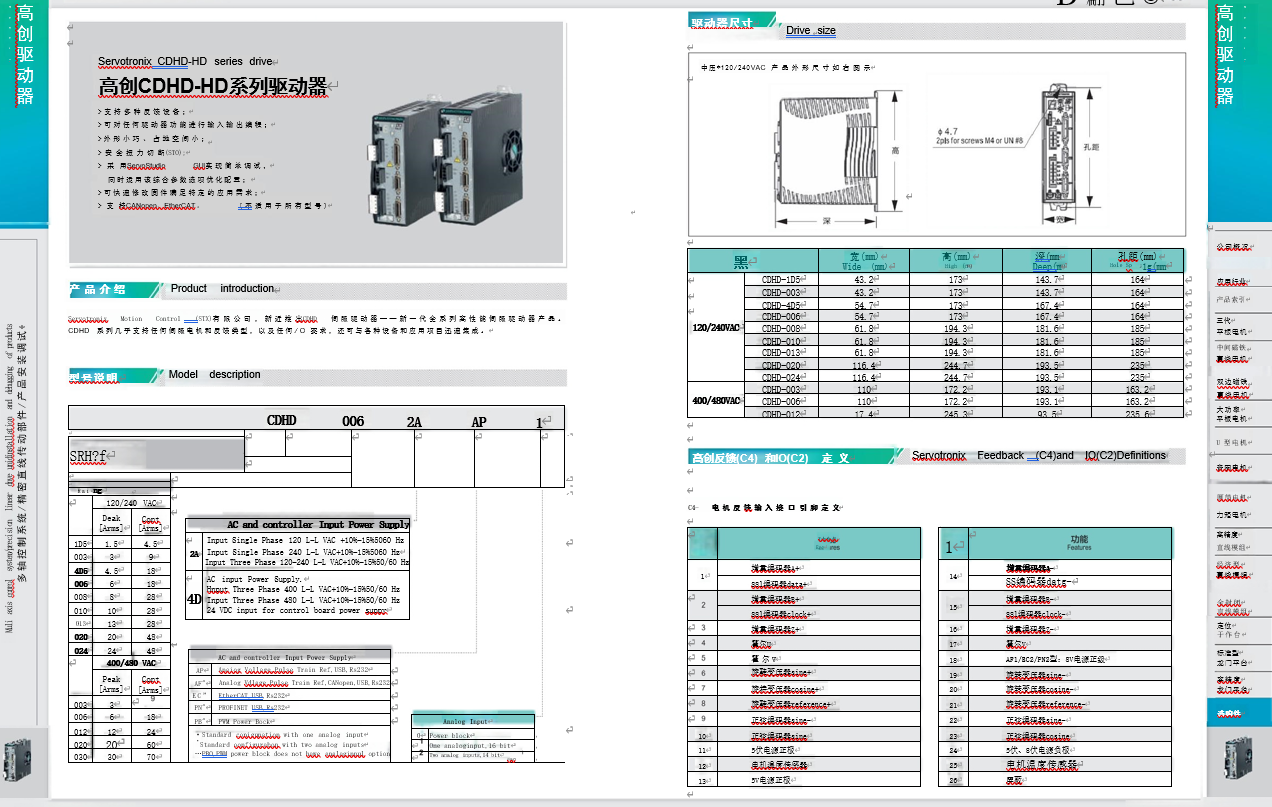
Task: Click "Servotronix Feedback (C4) and IO(C2) Definitions" heading
Action: click(x=1039, y=456)
